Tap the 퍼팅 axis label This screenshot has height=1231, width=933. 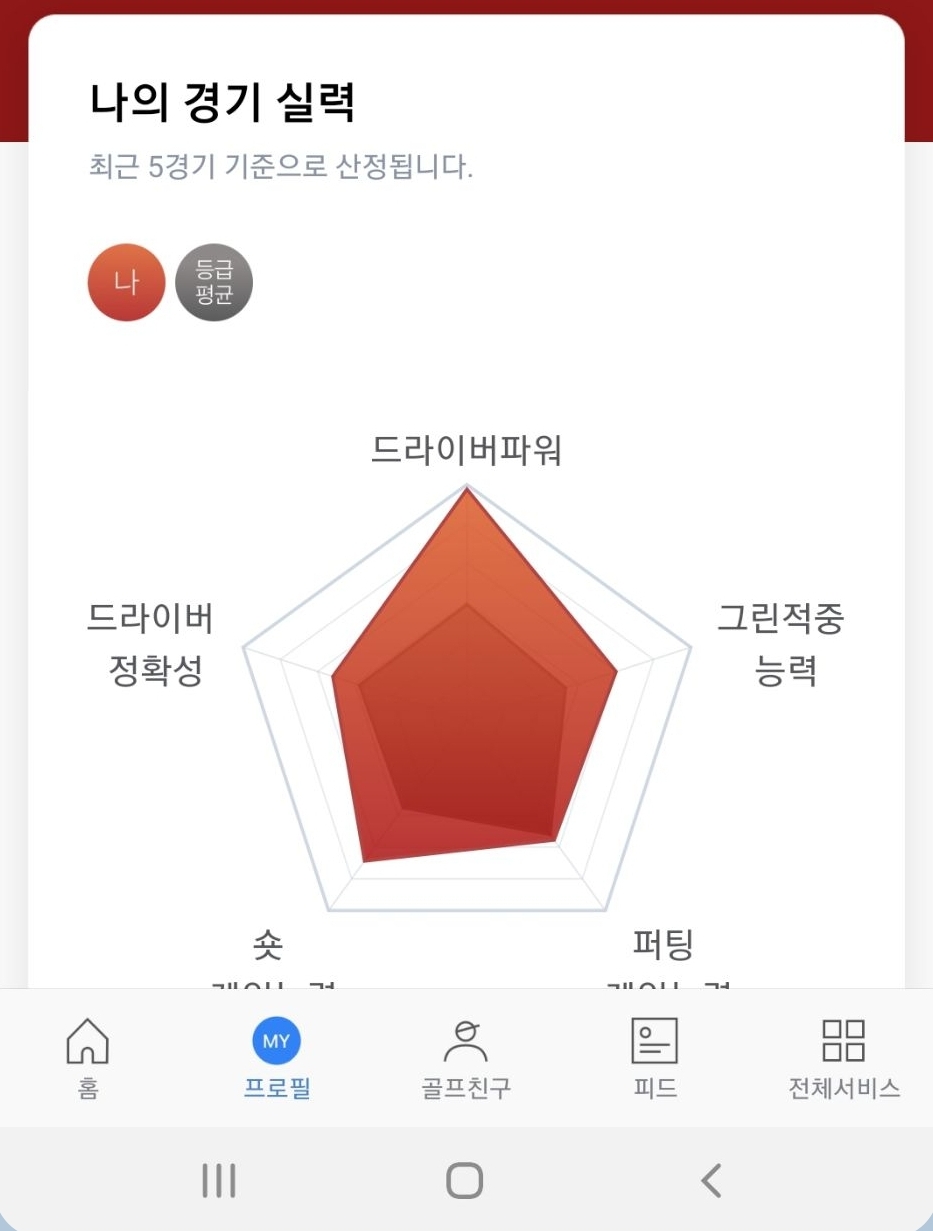click(x=662, y=943)
